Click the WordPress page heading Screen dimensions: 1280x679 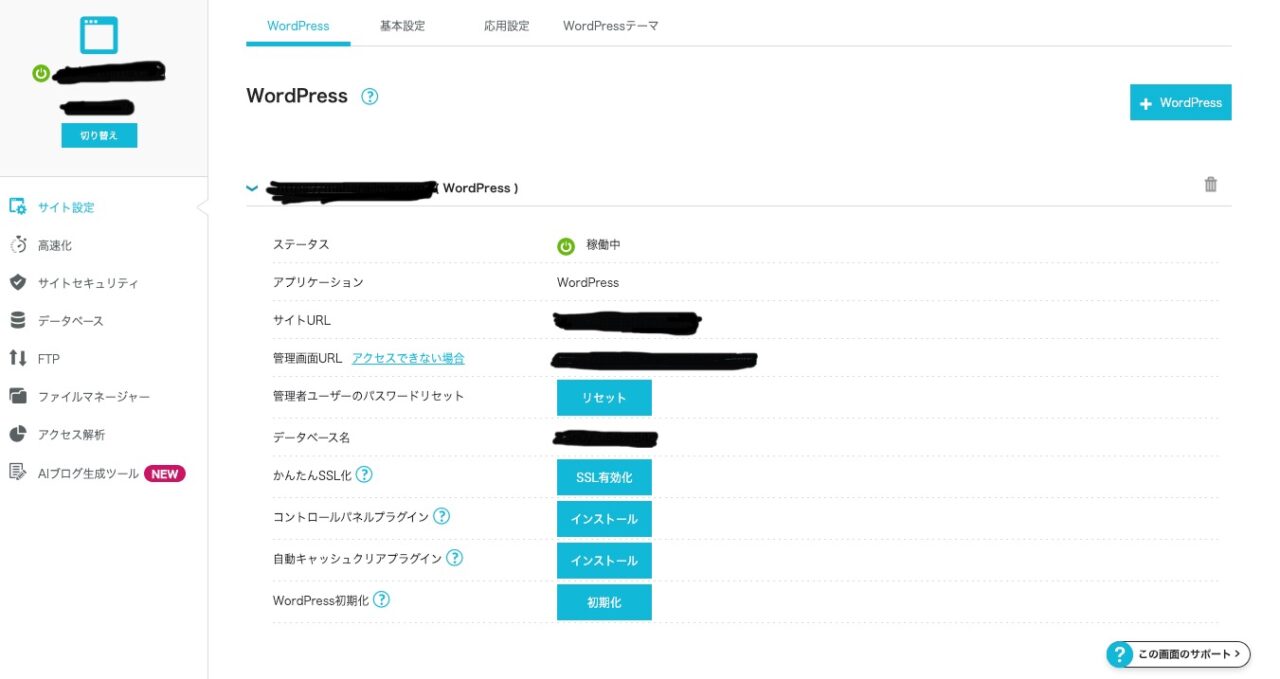(297, 96)
